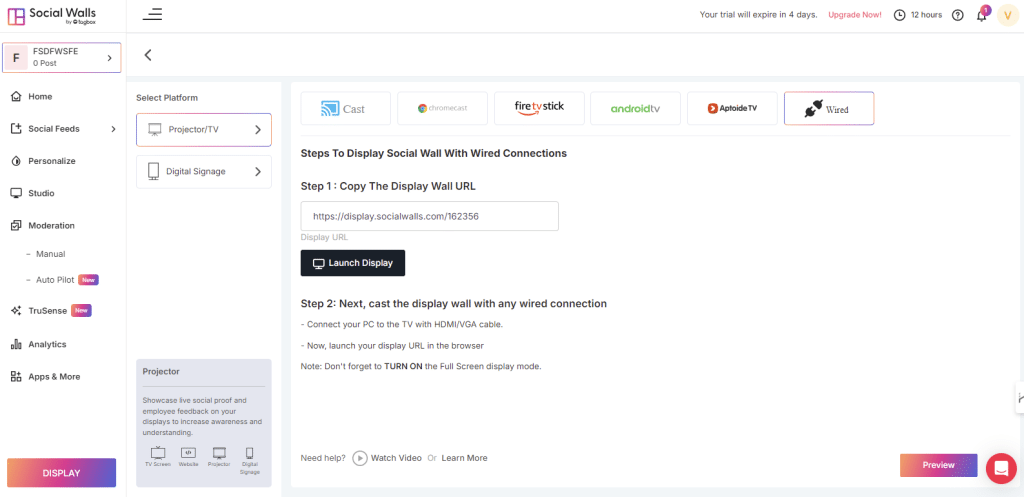The image size is (1024, 497).
Task: Click the clock icon beside 12 hours
Action: [899, 15]
